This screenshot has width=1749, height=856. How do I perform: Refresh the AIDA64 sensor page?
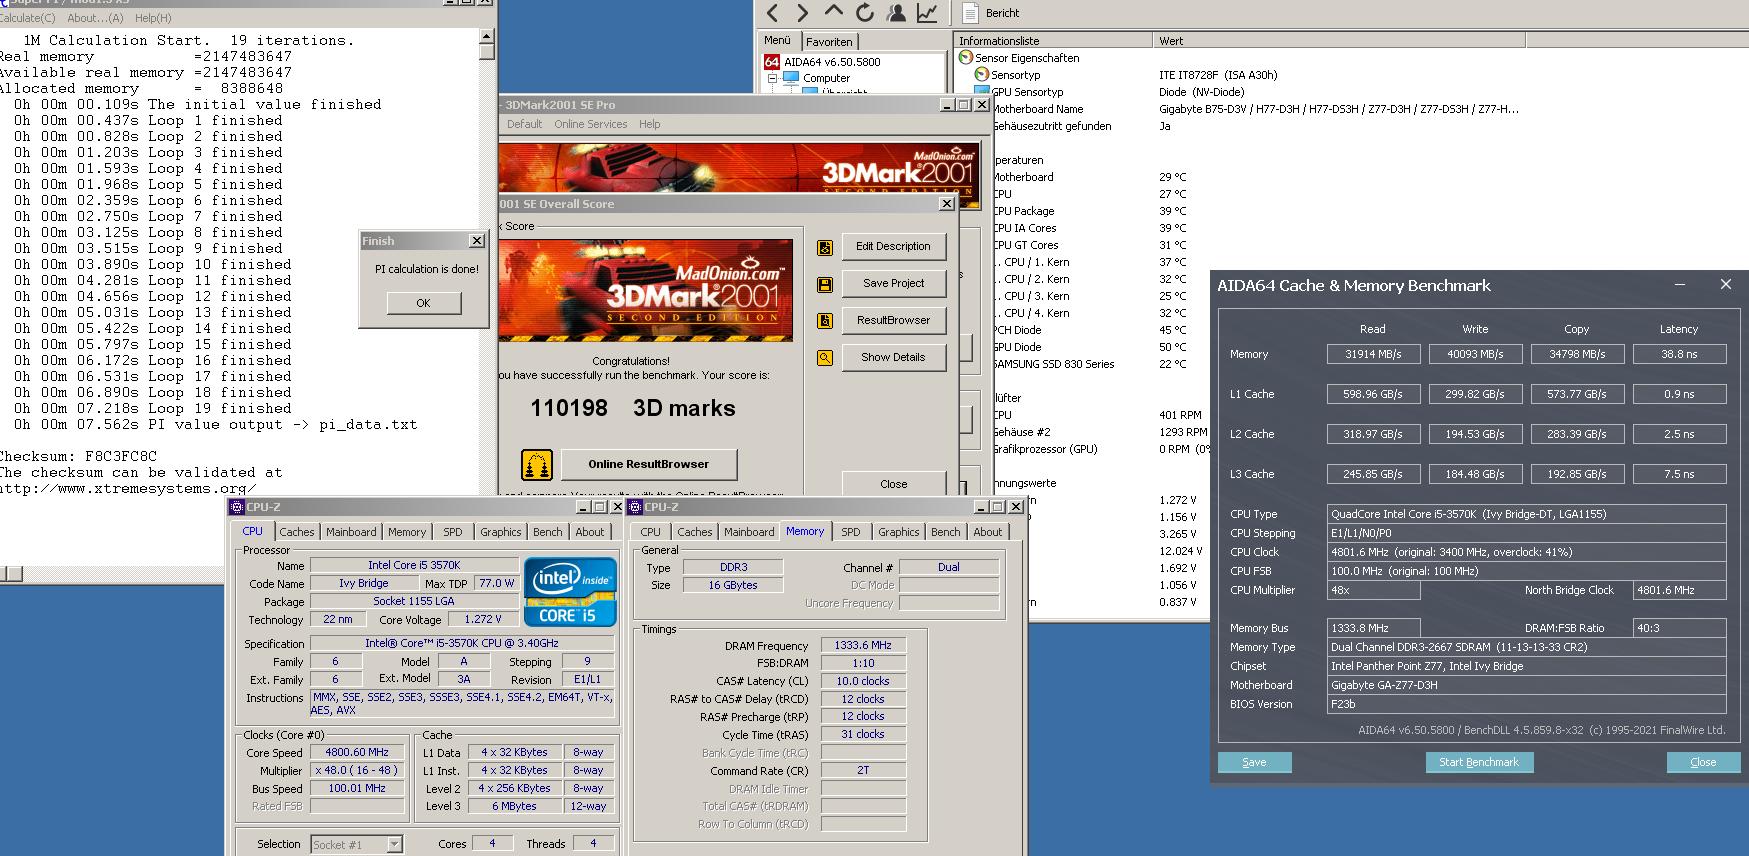(865, 12)
